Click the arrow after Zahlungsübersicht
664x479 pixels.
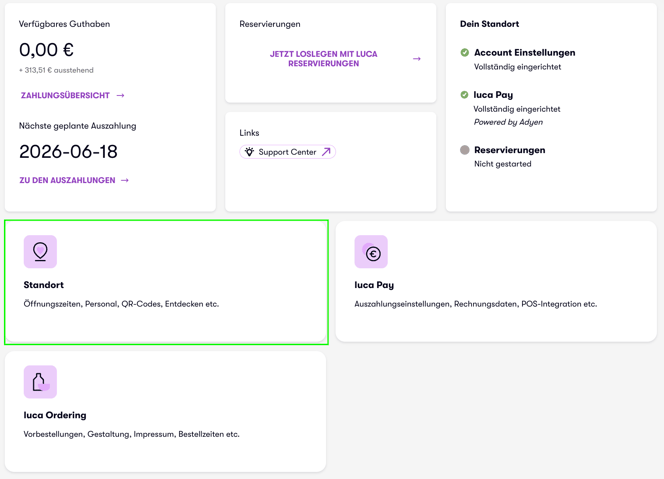coord(120,95)
